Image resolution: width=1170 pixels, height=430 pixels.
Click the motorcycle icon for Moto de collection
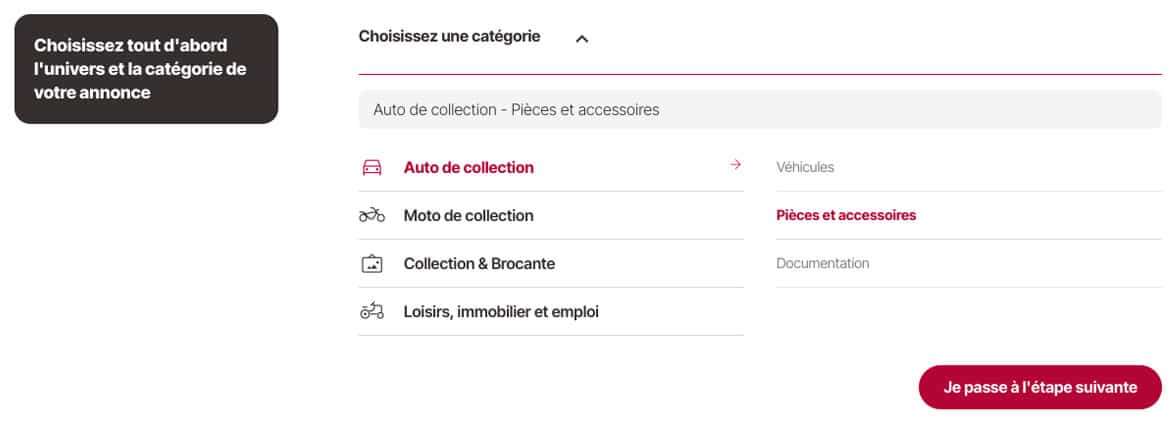point(371,215)
